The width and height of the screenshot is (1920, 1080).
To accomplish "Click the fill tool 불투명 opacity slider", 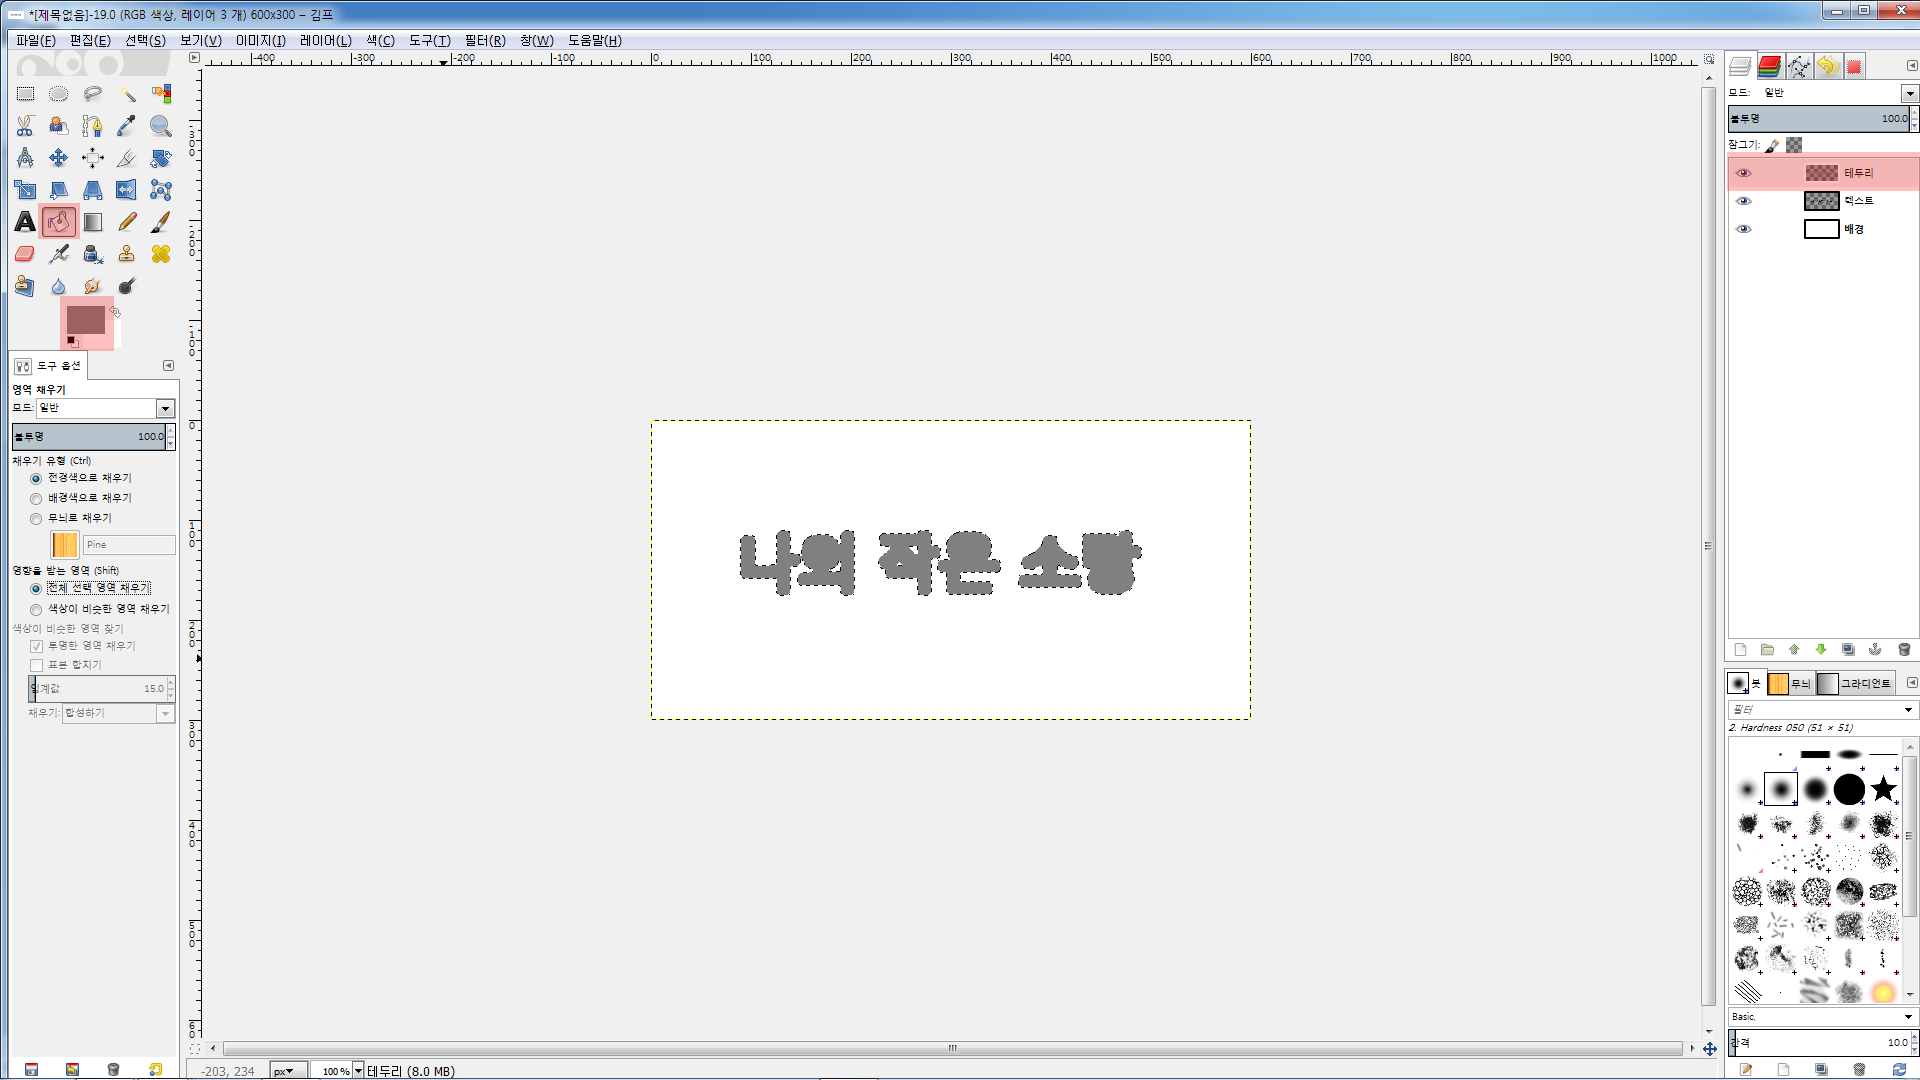I will [88, 437].
